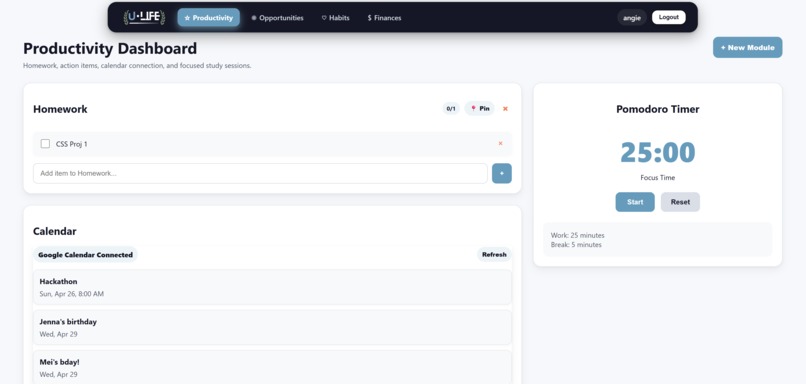The width and height of the screenshot is (806, 384).
Task: Open the Productivity tab
Action: pyautogui.click(x=209, y=17)
